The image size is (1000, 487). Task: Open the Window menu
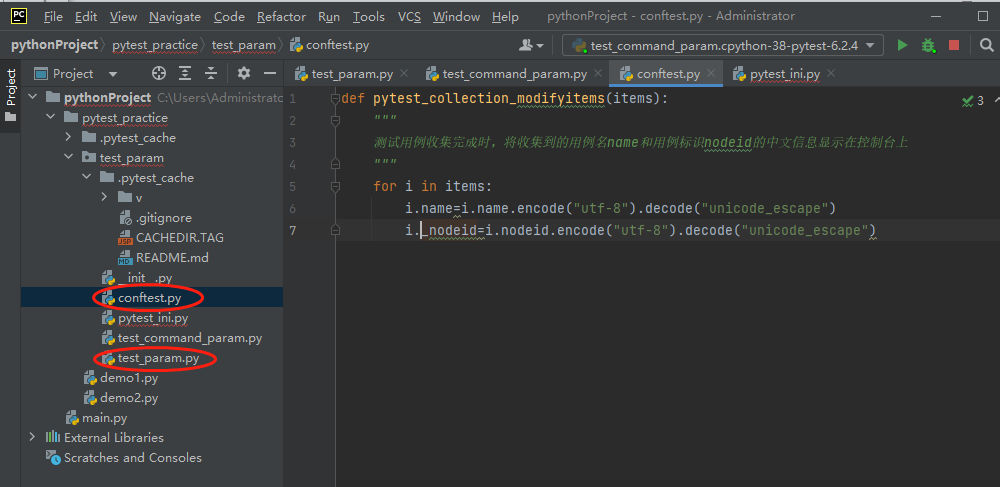pyautogui.click(x=456, y=17)
